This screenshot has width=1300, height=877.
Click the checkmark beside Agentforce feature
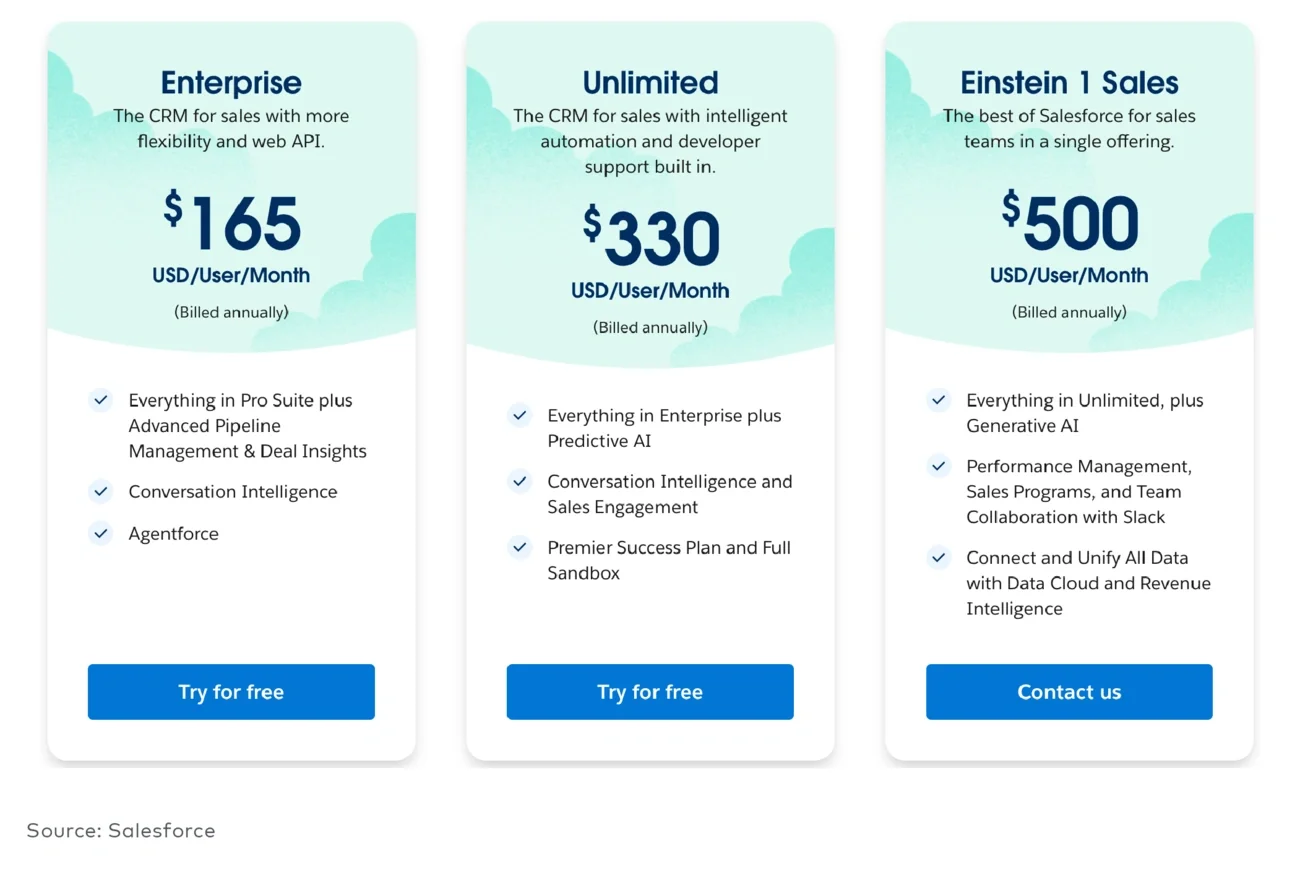tap(100, 534)
